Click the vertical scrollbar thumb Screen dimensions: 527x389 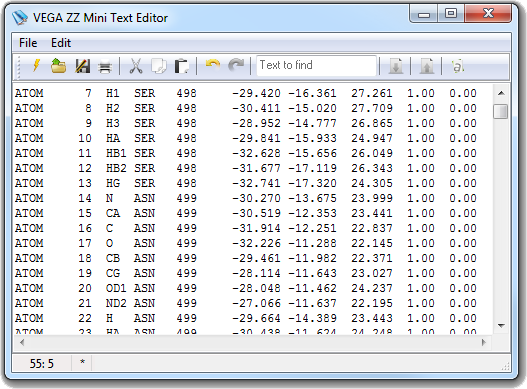coord(500,111)
